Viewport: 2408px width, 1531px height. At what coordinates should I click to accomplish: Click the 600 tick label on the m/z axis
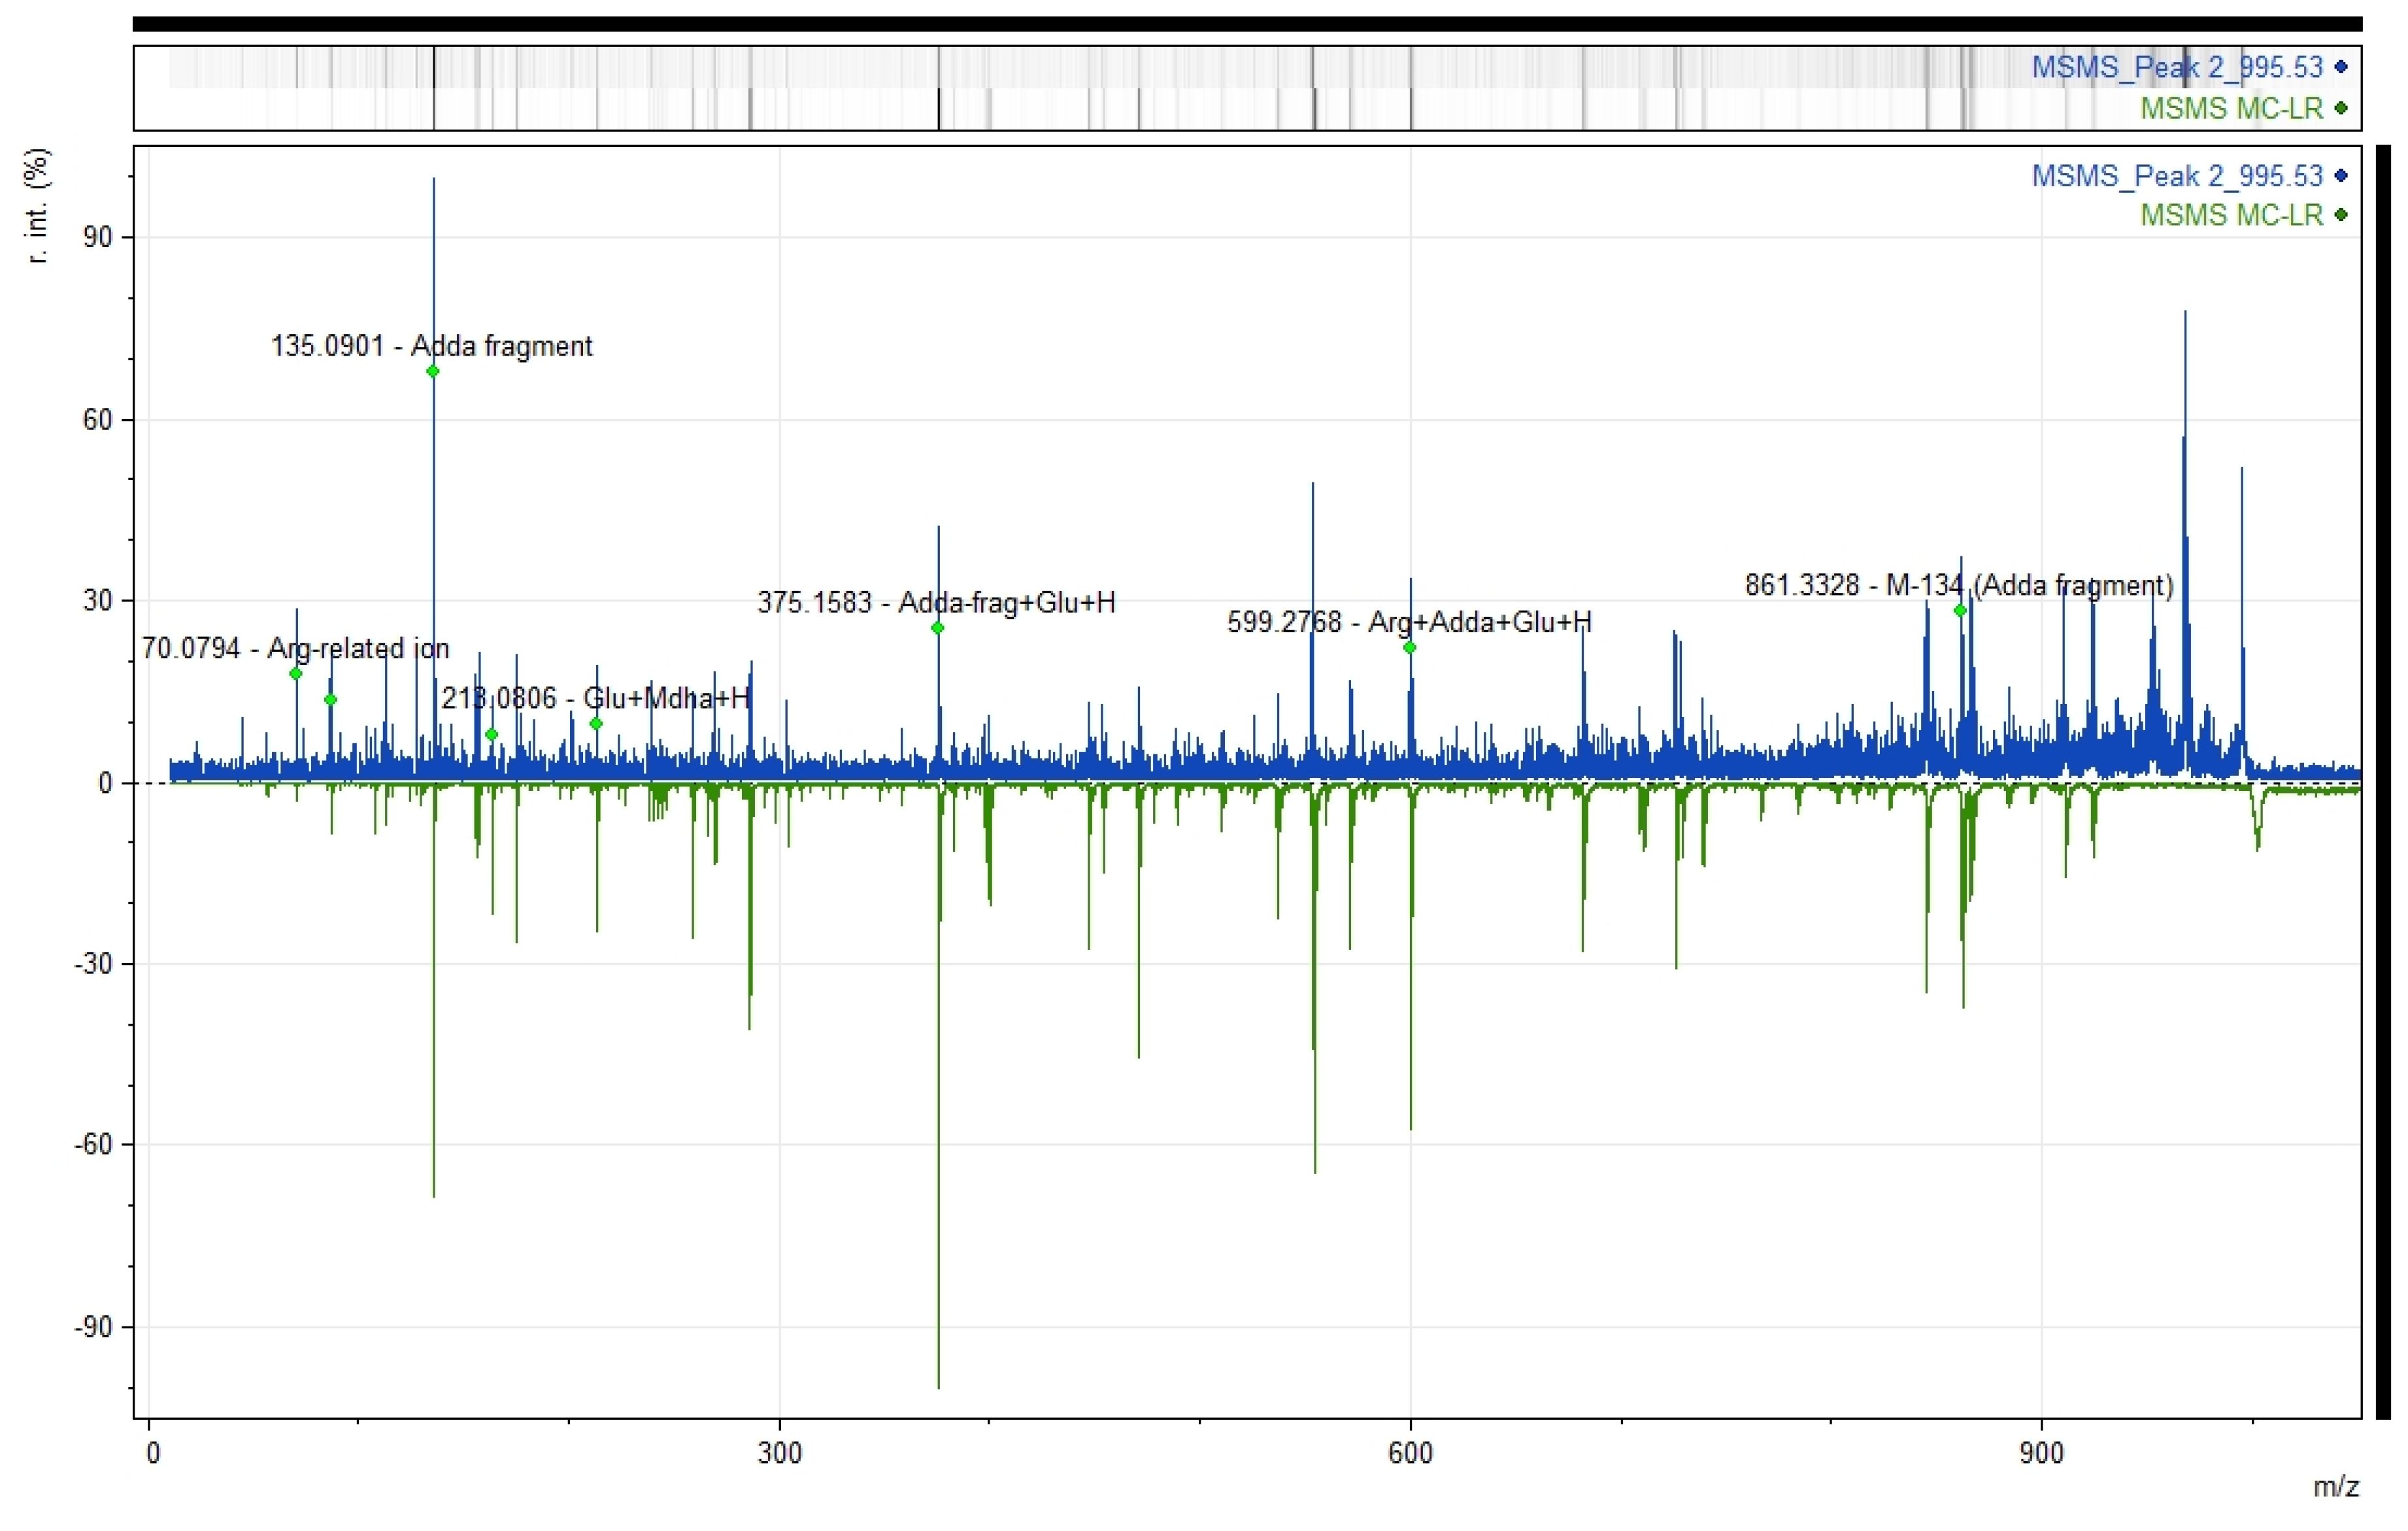pos(1410,1453)
